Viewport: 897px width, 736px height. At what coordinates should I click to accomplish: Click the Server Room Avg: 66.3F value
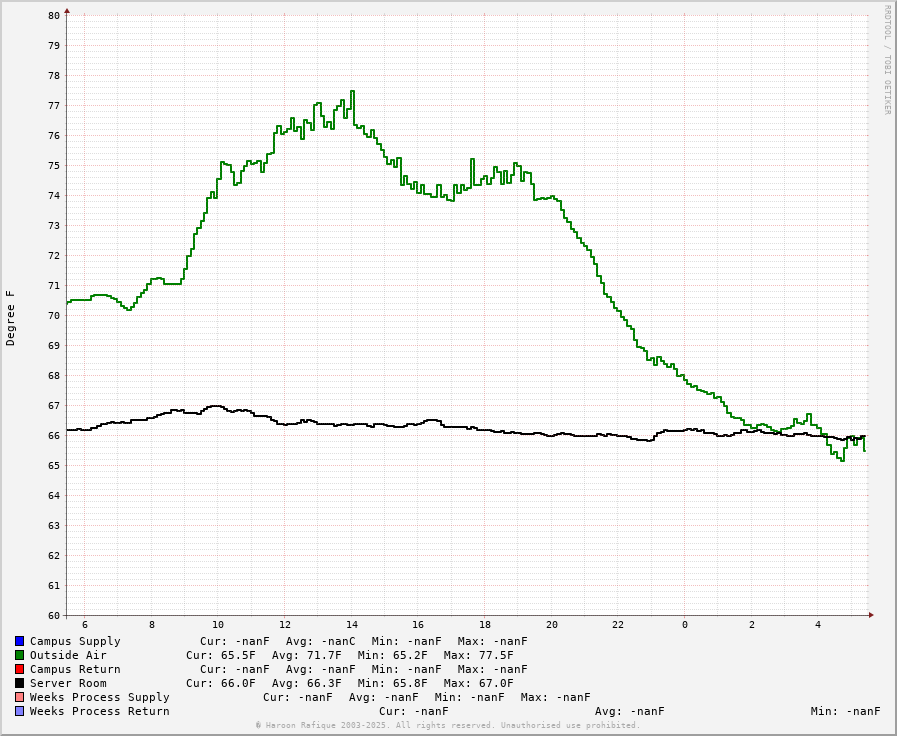pyautogui.click(x=307, y=683)
